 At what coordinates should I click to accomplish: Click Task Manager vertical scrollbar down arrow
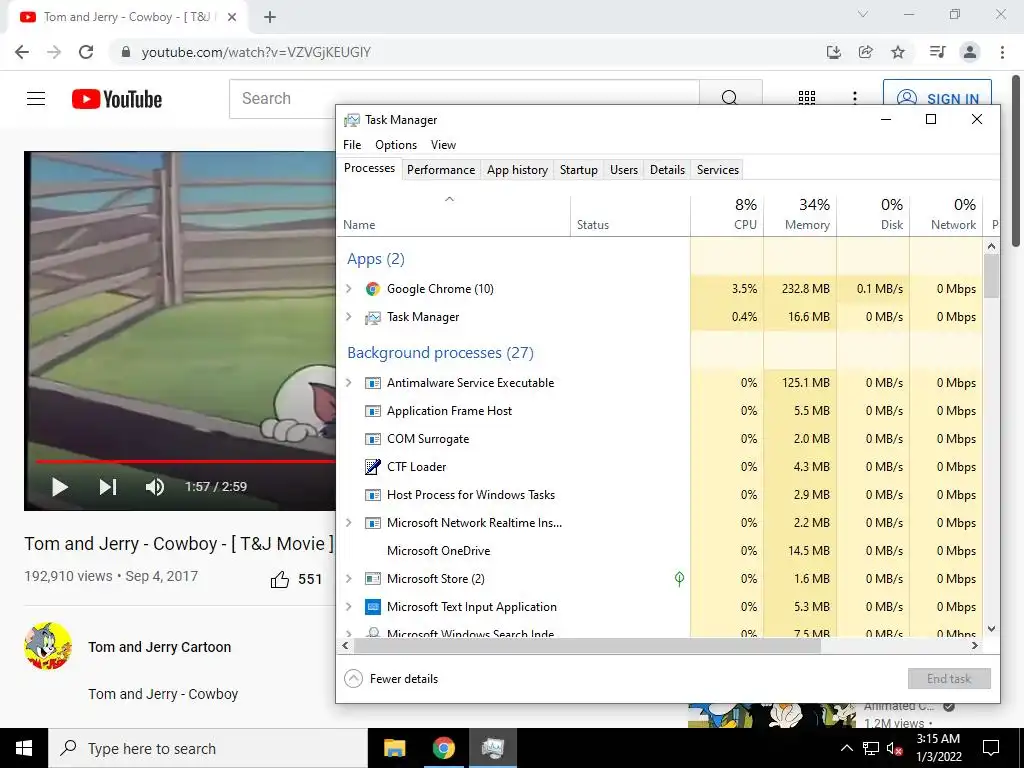(x=991, y=629)
